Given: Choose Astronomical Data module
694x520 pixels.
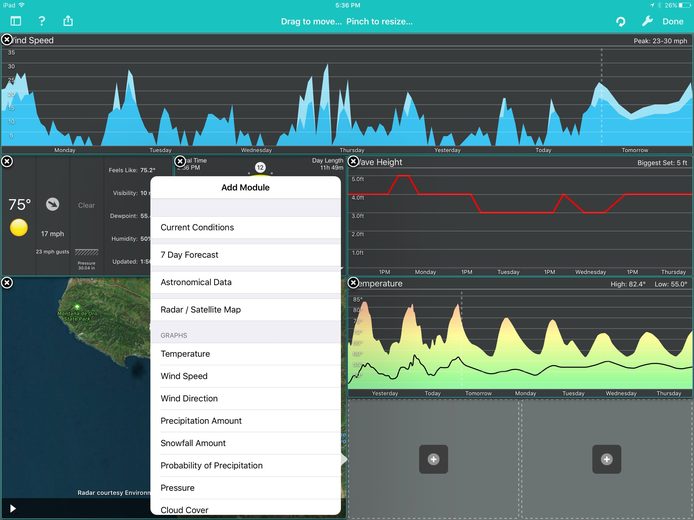Looking at the screenshot, I should point(246,282).
